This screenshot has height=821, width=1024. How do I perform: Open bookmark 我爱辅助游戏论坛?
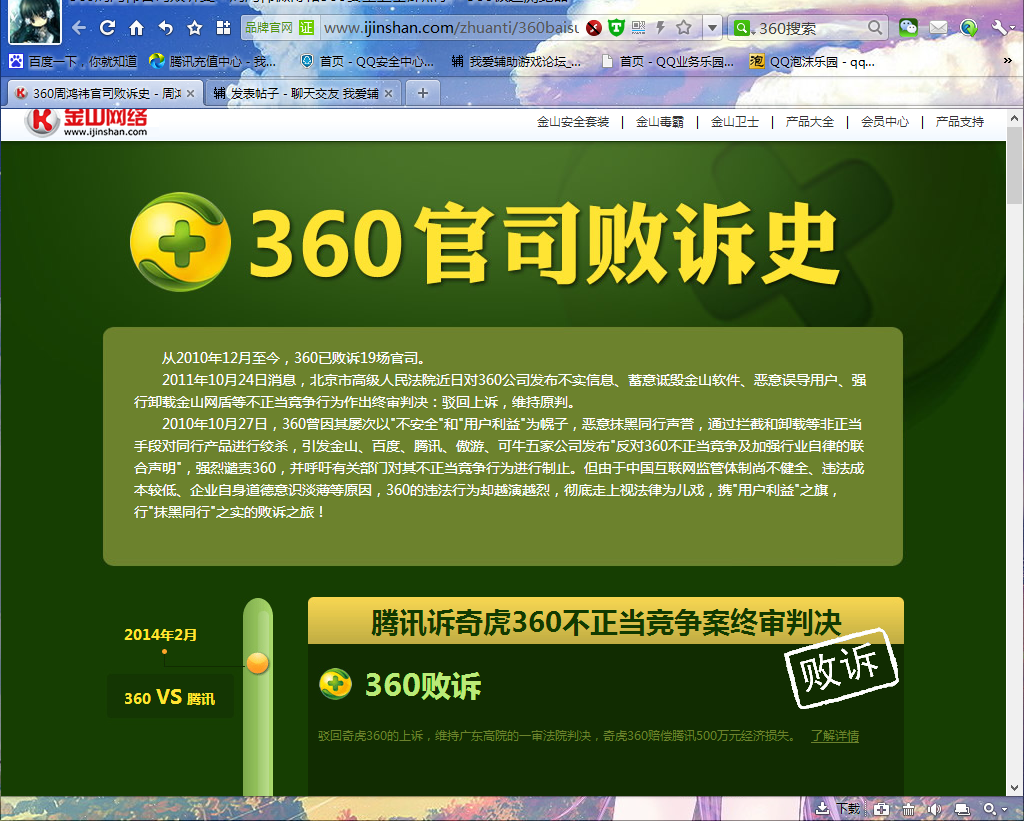click(516, 61)
